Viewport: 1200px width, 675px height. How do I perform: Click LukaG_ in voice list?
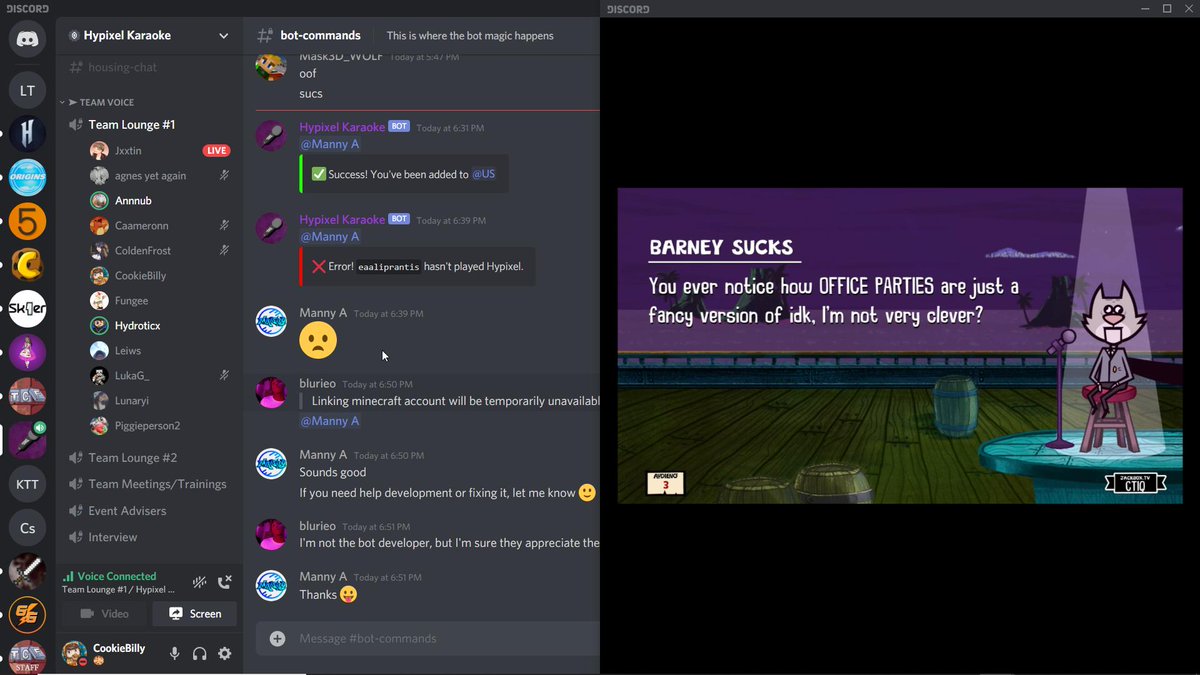(160, 376)
